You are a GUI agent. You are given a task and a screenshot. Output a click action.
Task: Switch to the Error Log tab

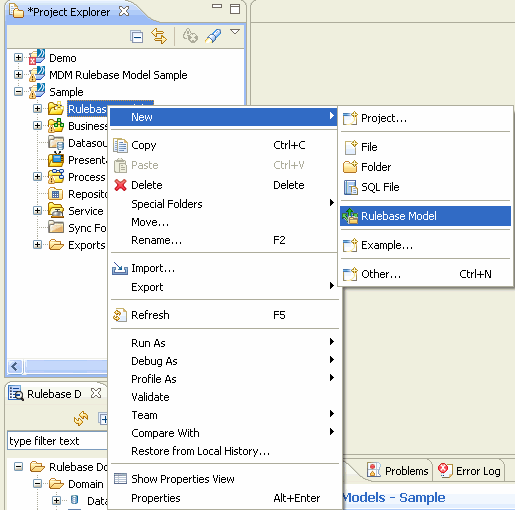pyautogui.click(x=469, y=471)
